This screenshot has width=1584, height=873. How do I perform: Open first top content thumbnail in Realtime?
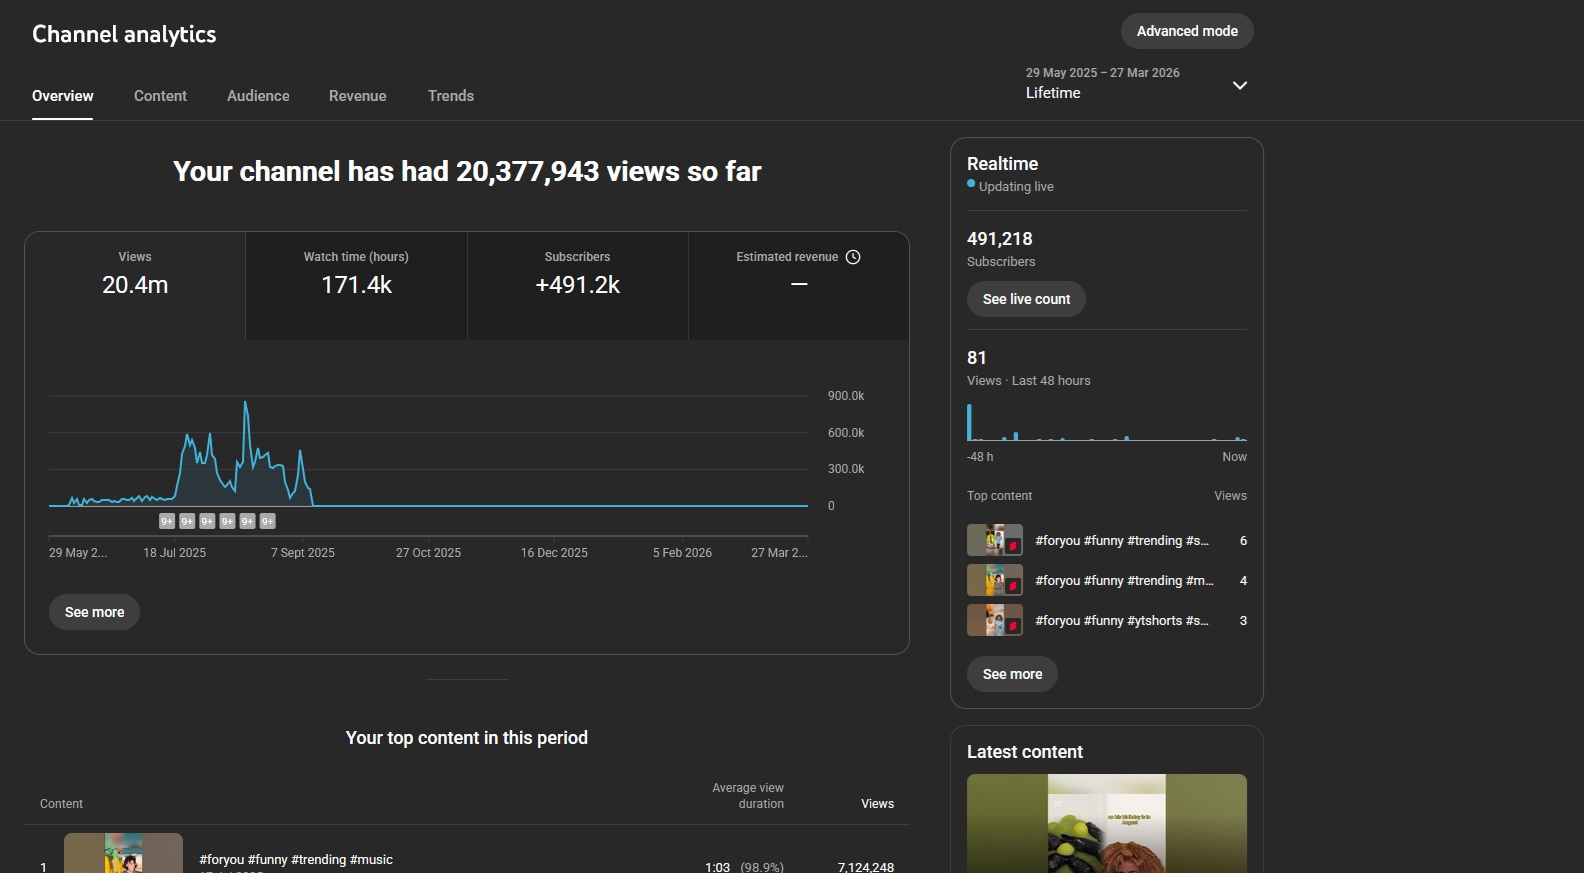pos(994,540)
